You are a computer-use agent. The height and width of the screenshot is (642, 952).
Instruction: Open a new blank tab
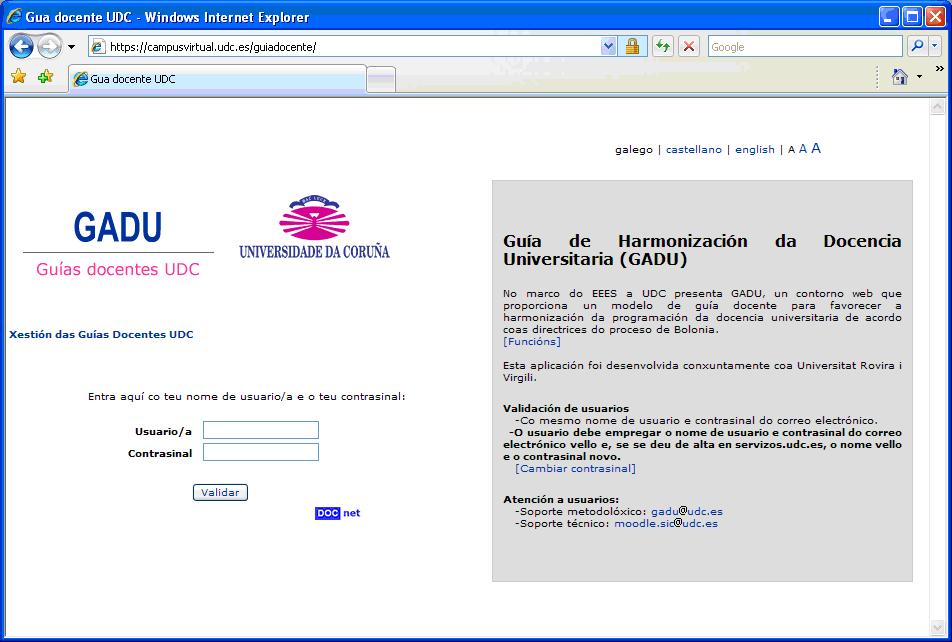pos(381,80)
